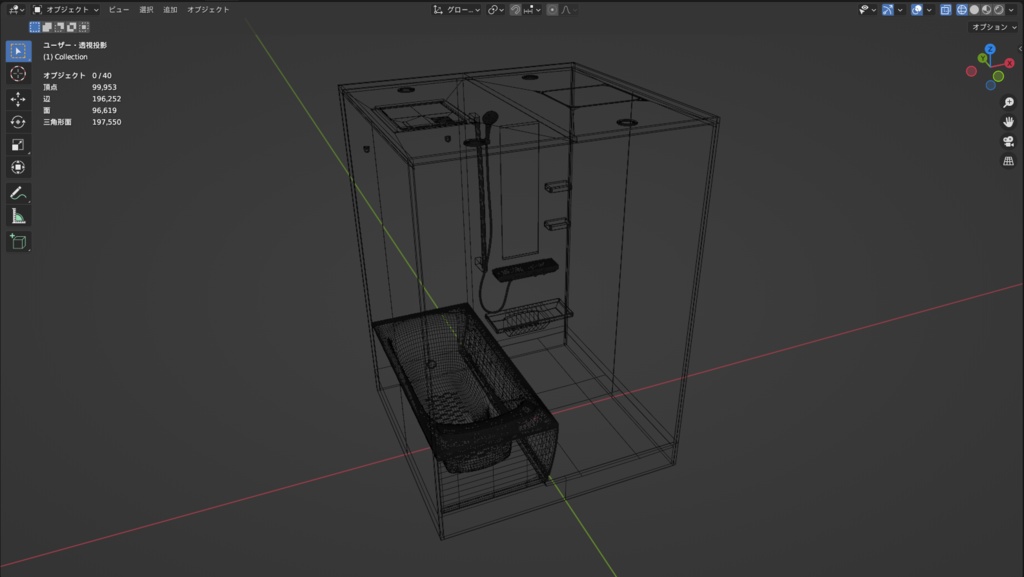Open the グロー transform orientation dropdown
The width and height of the screenshot is (1024, 577).
point(456,10)
